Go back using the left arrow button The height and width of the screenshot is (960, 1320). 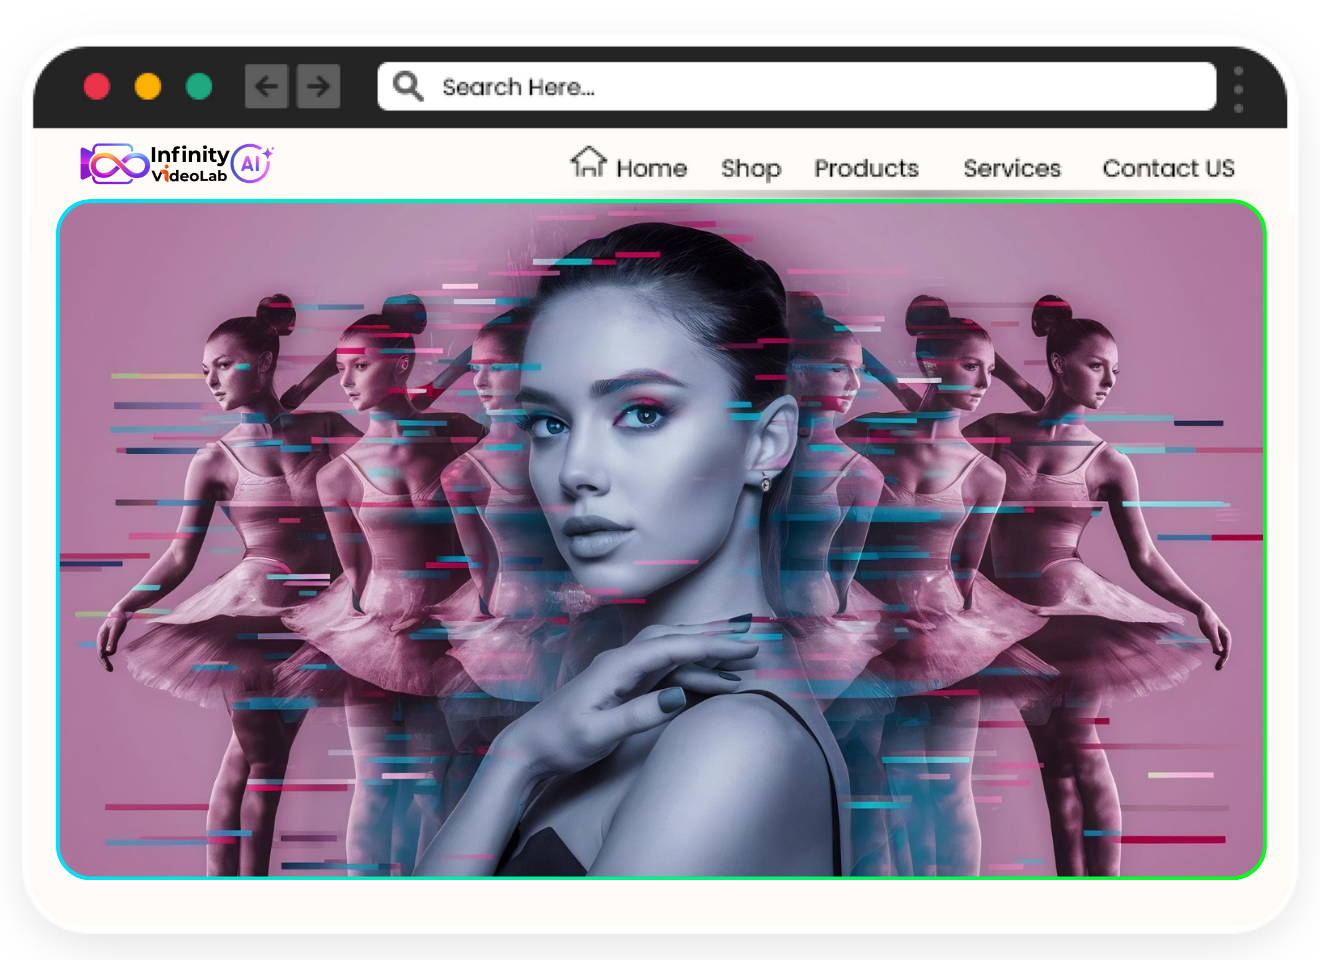point(267,86)
